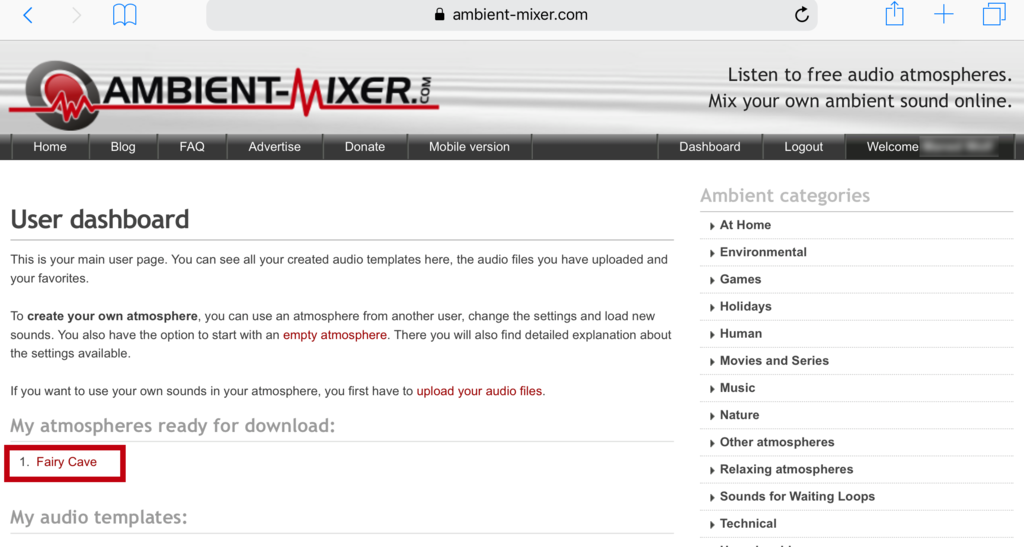The height and width of the screenshot is (547, 1024).
Task: Click 'Listen to free audio atmospheres.' tagline
Action: (869, 75)
